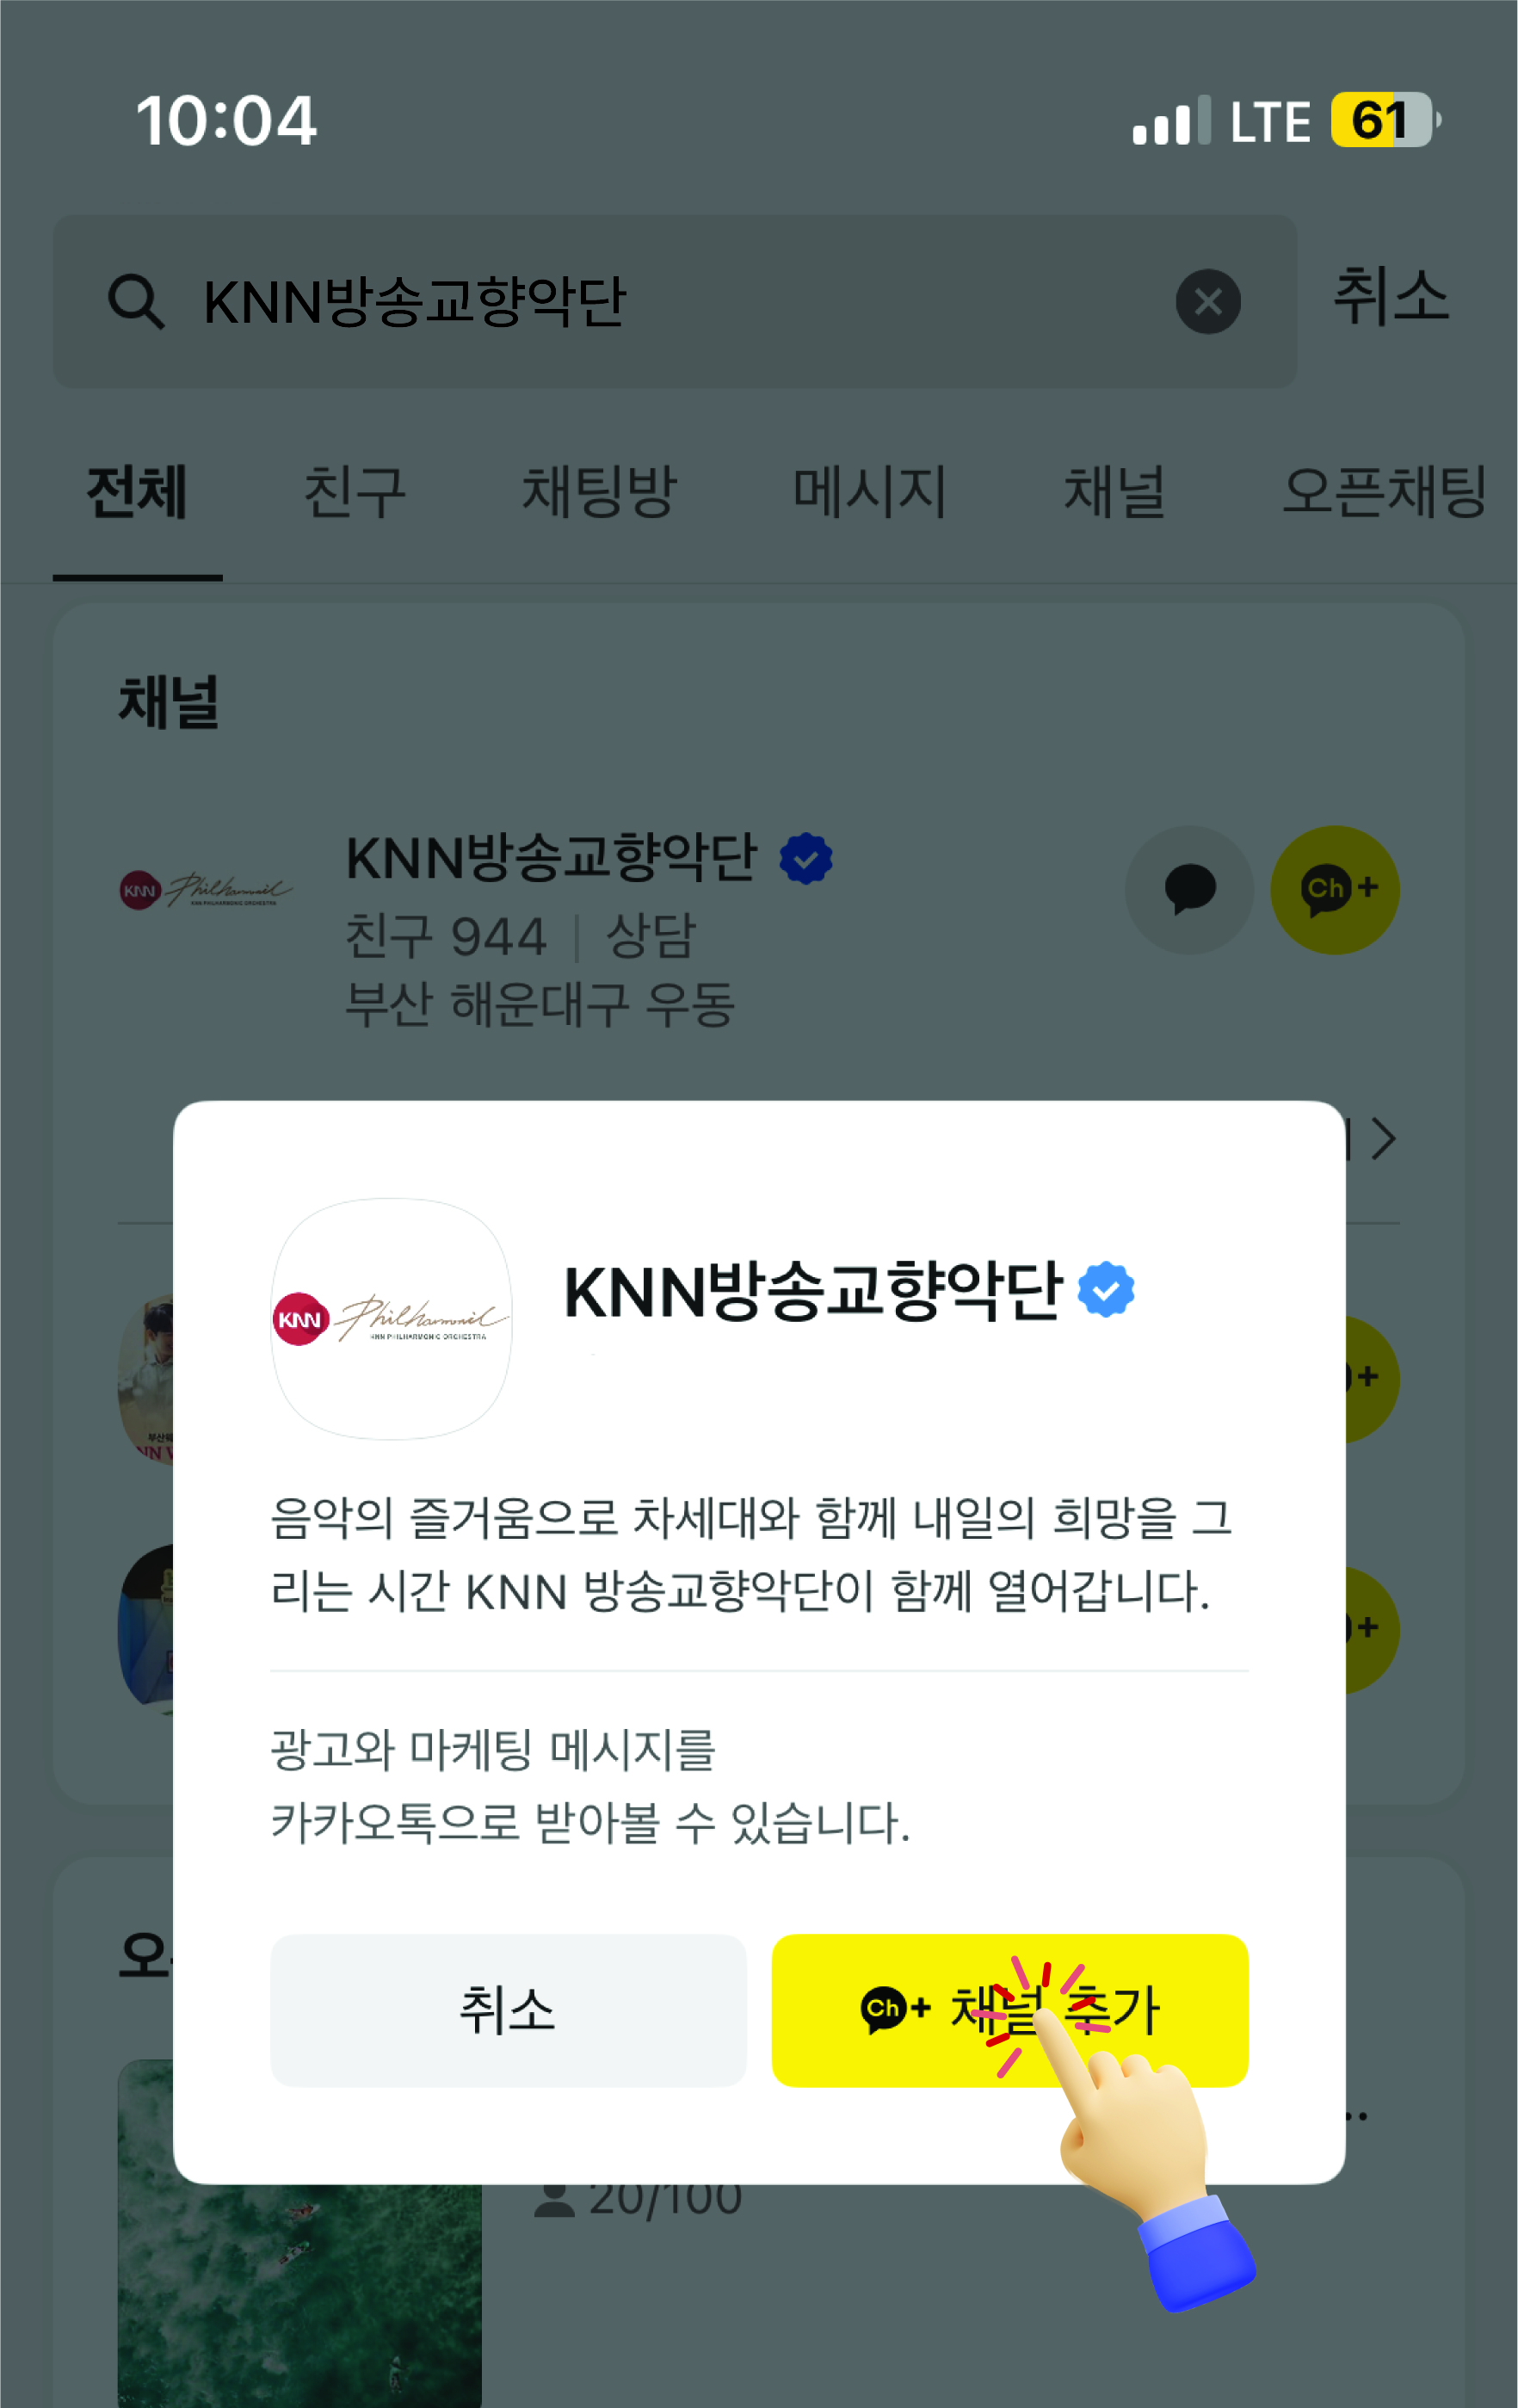Tap KNN Philharmonic logo in the dialog
Screen dimensions: 1518x2408
pos(392,1319)
